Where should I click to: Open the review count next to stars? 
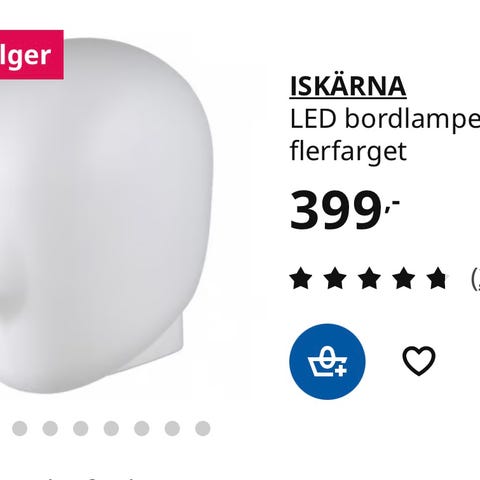pos(475,279)
